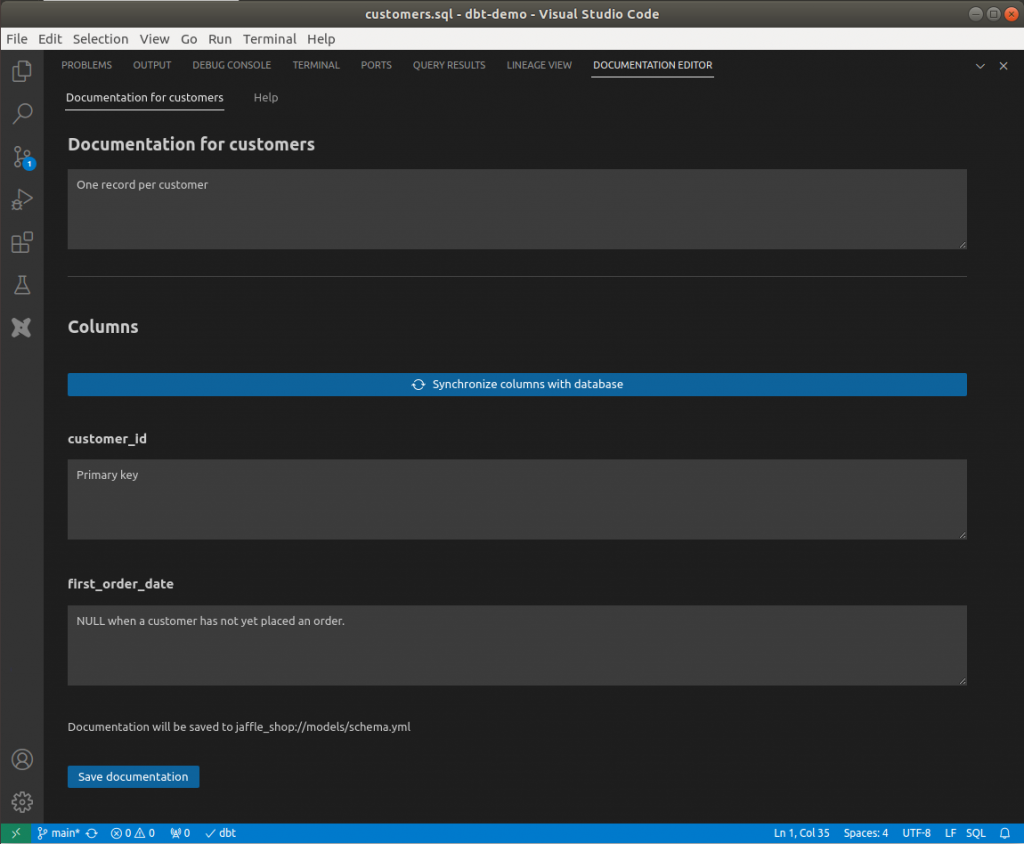1024x844 pixels.
Task: Click the customer_id column label
Action: click(107, 439)
